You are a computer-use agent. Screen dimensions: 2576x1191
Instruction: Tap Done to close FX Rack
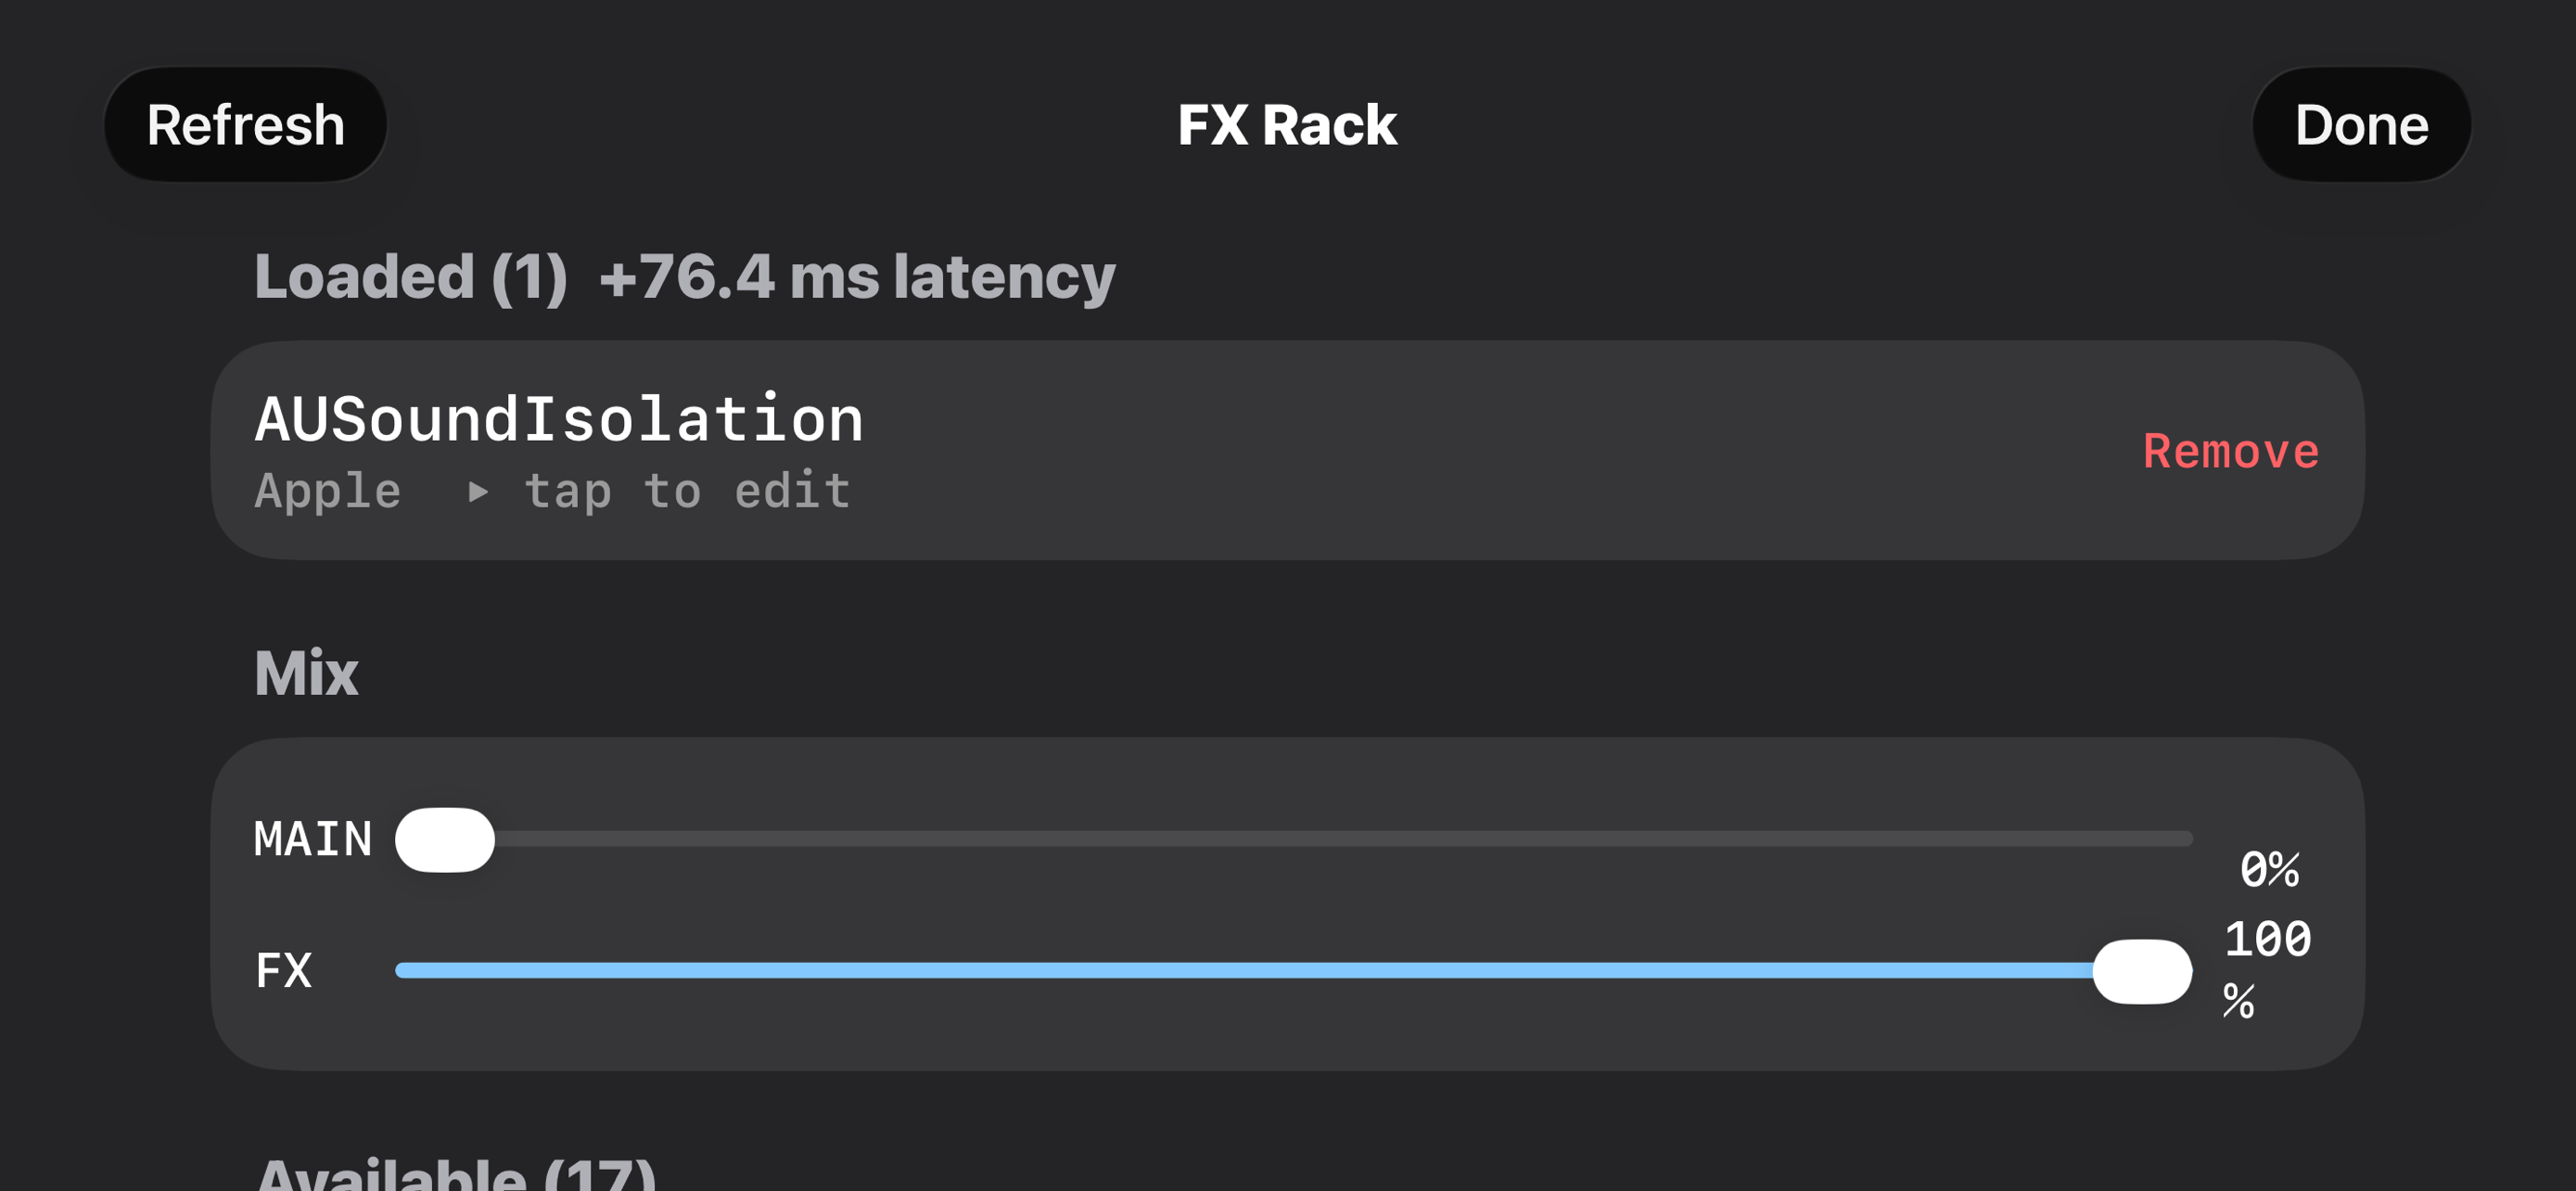(2361, 125)
